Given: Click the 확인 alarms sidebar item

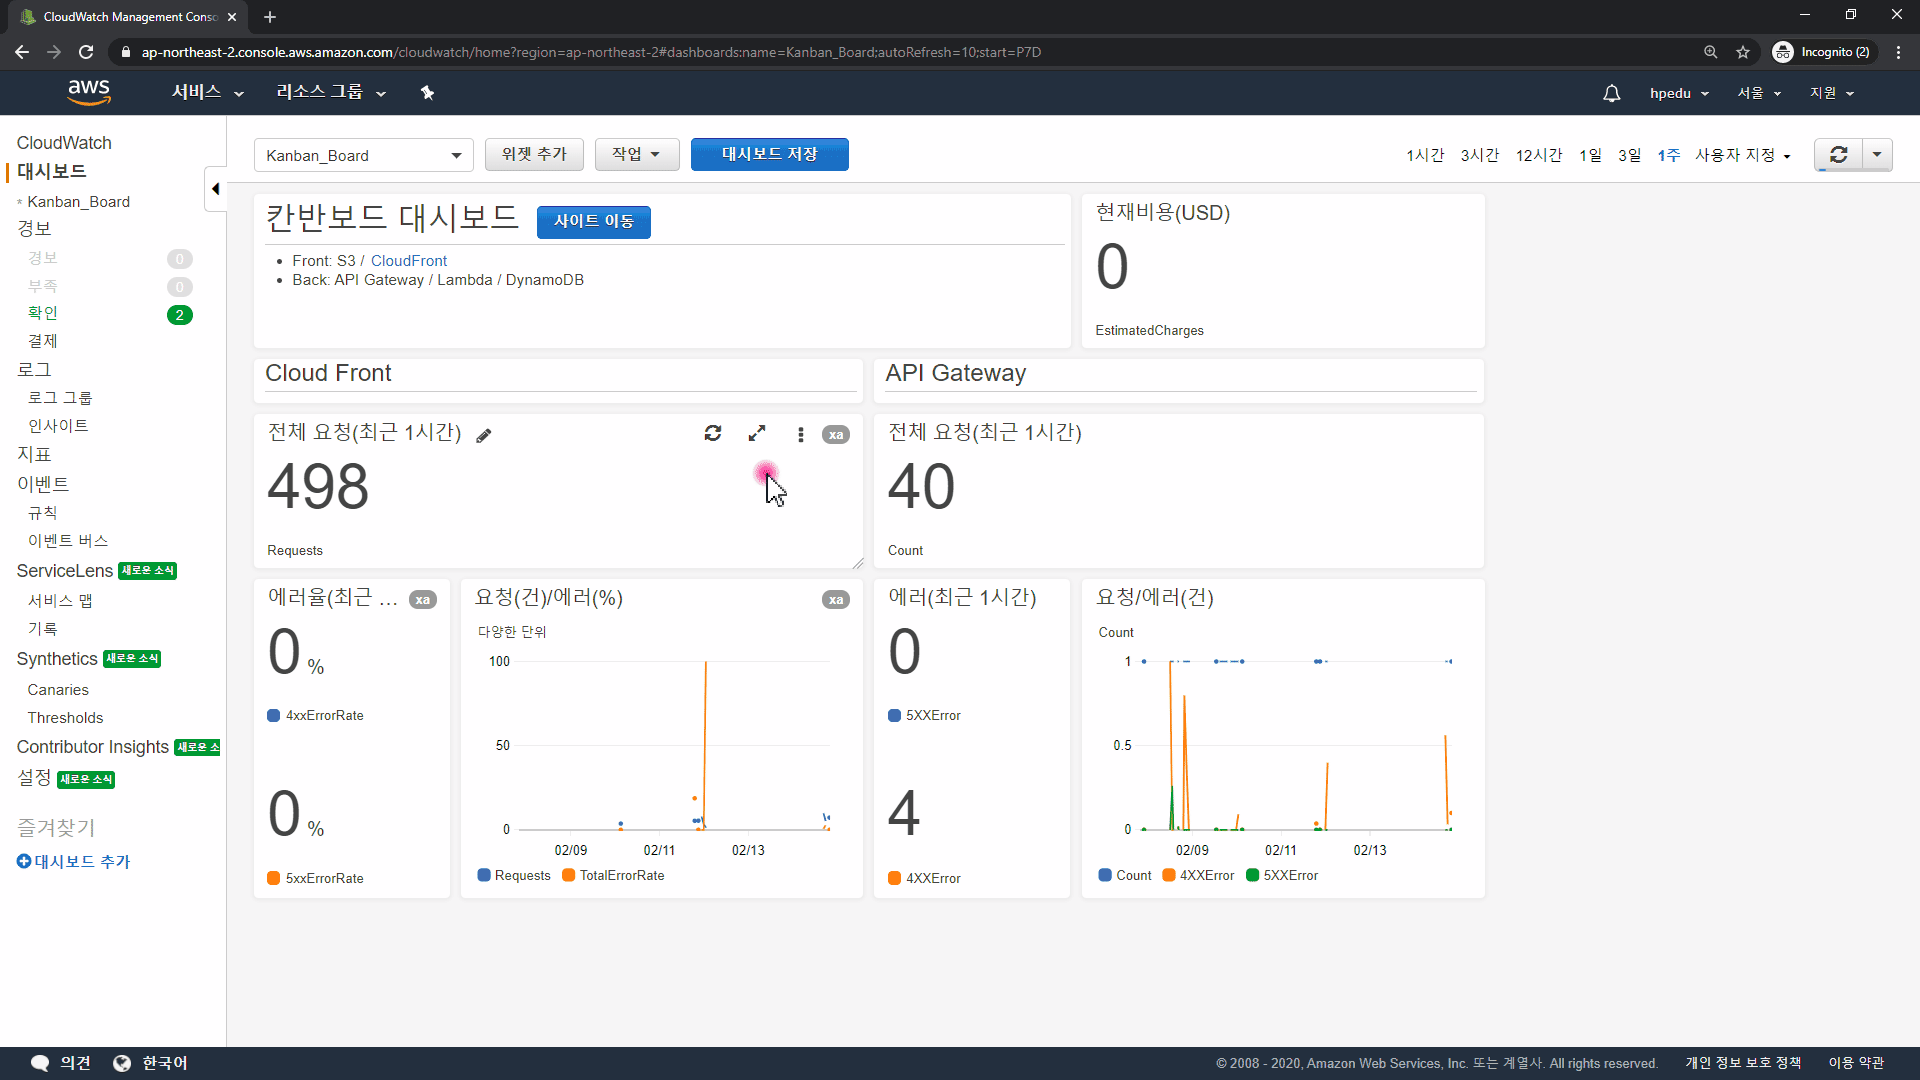Looking at the screenshot, I should [43, 314].
